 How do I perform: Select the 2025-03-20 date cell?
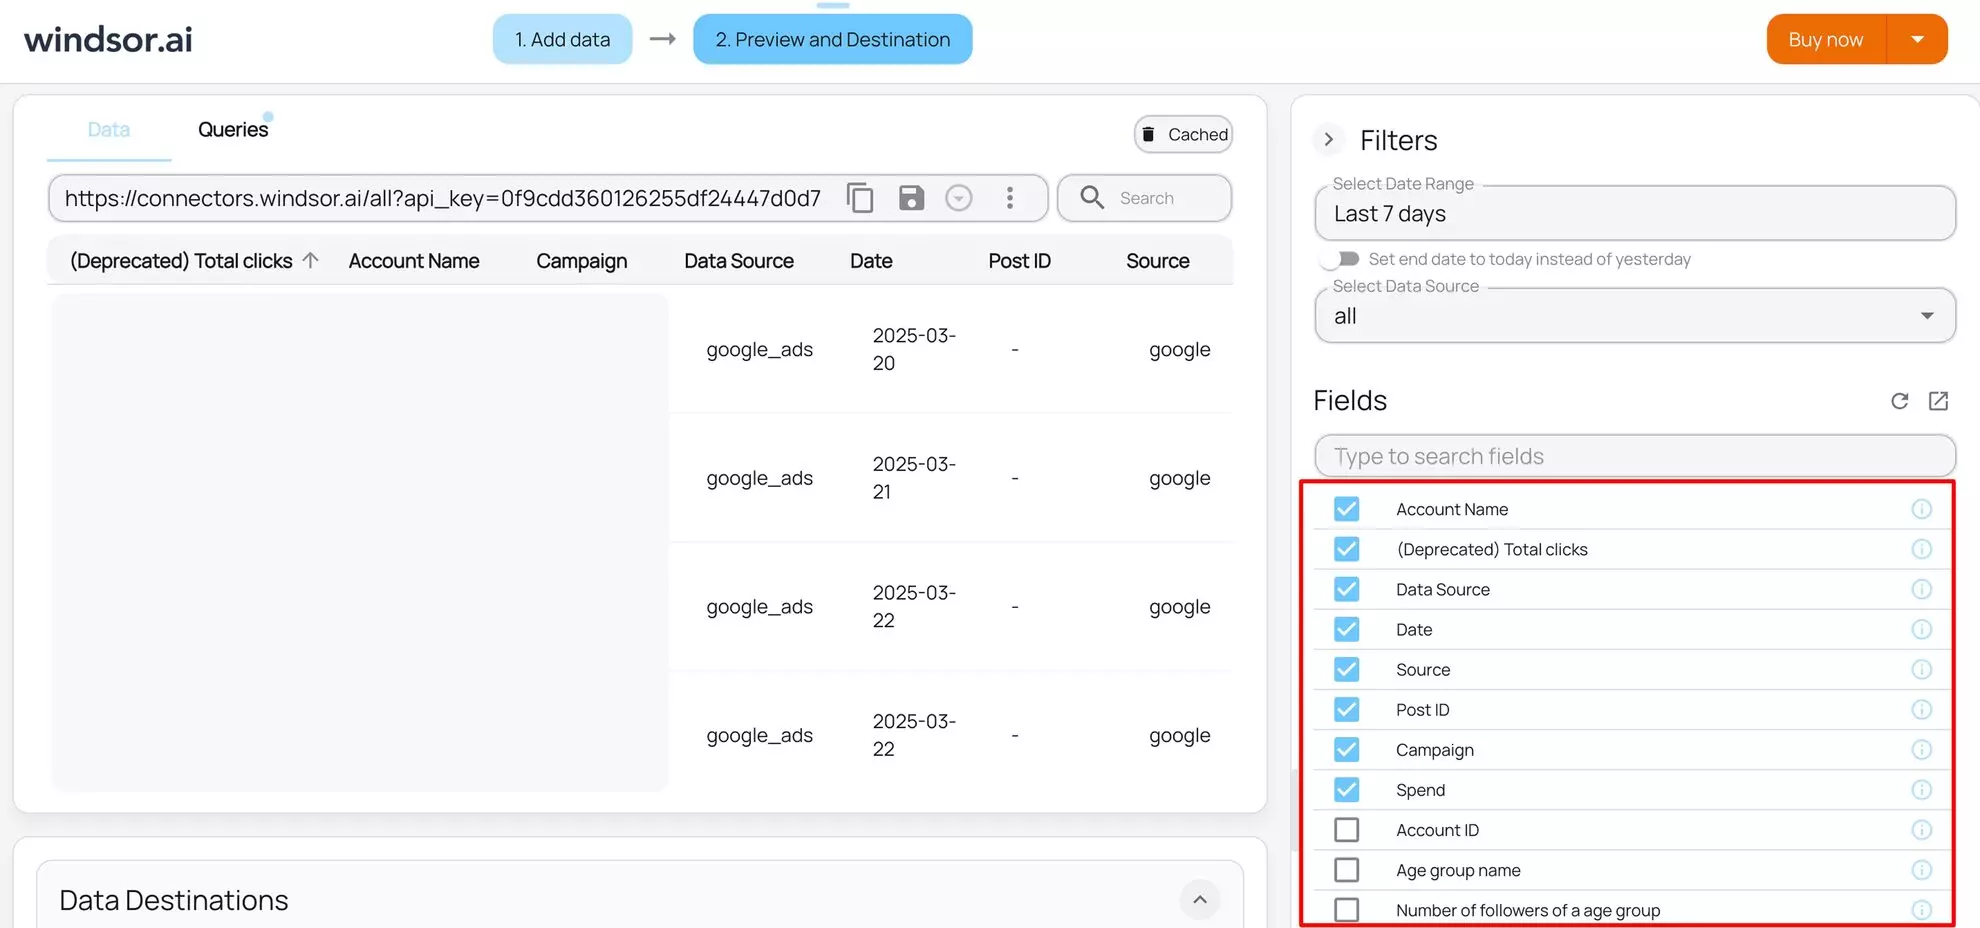coord(914,349)
